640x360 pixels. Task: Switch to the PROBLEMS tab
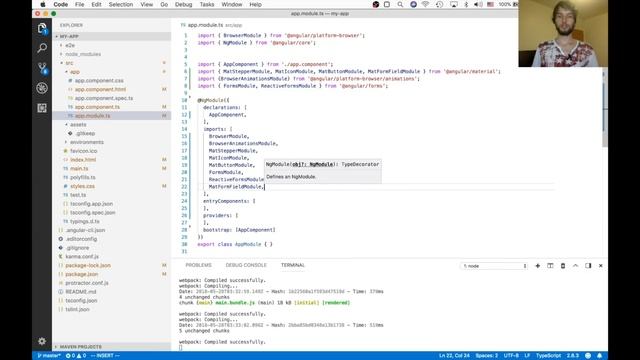tap(198, 265)
